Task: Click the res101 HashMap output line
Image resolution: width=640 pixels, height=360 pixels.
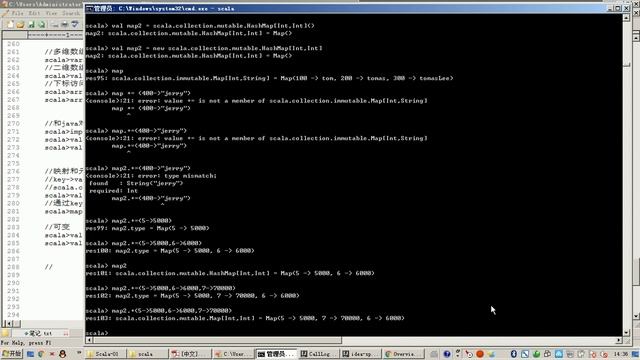Action: coord(230,273)
